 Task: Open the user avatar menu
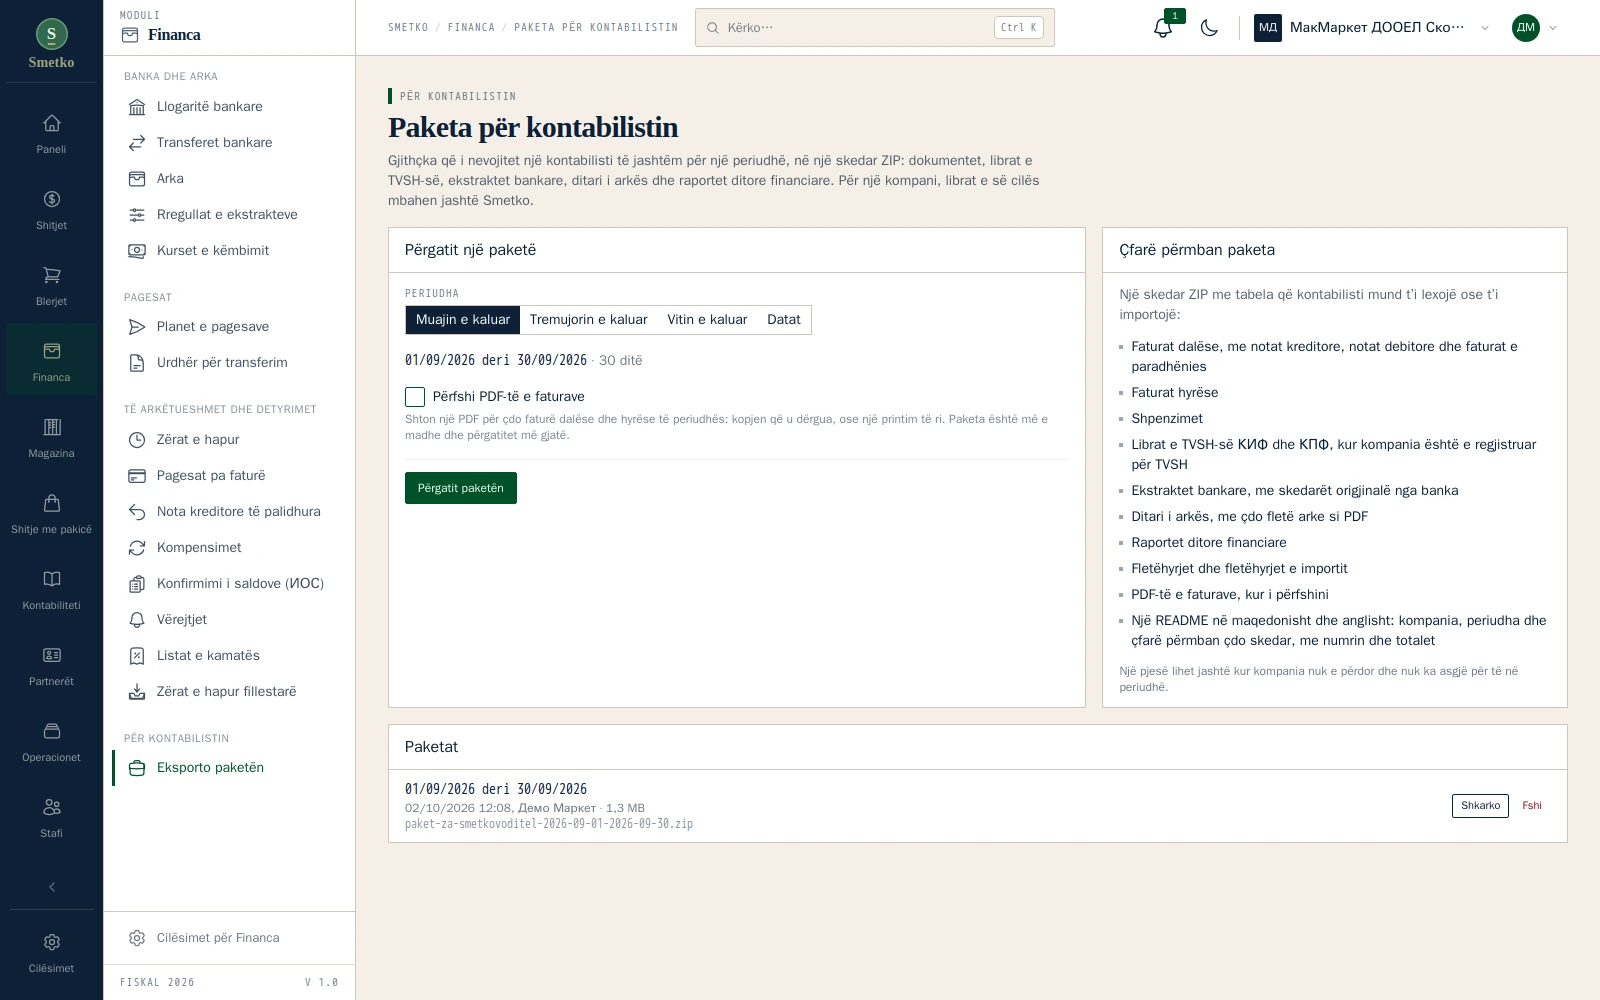click(x=1535, y=28)
